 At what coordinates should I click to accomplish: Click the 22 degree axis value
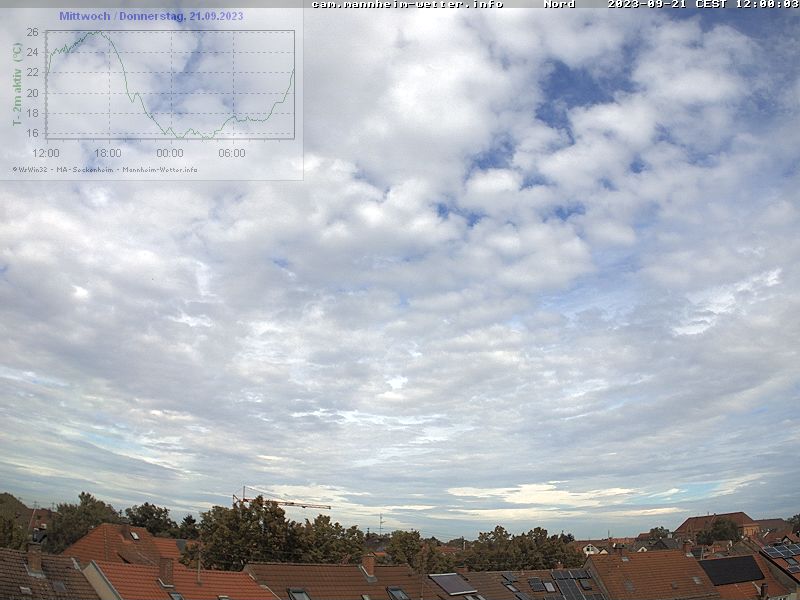coord(32,72)
